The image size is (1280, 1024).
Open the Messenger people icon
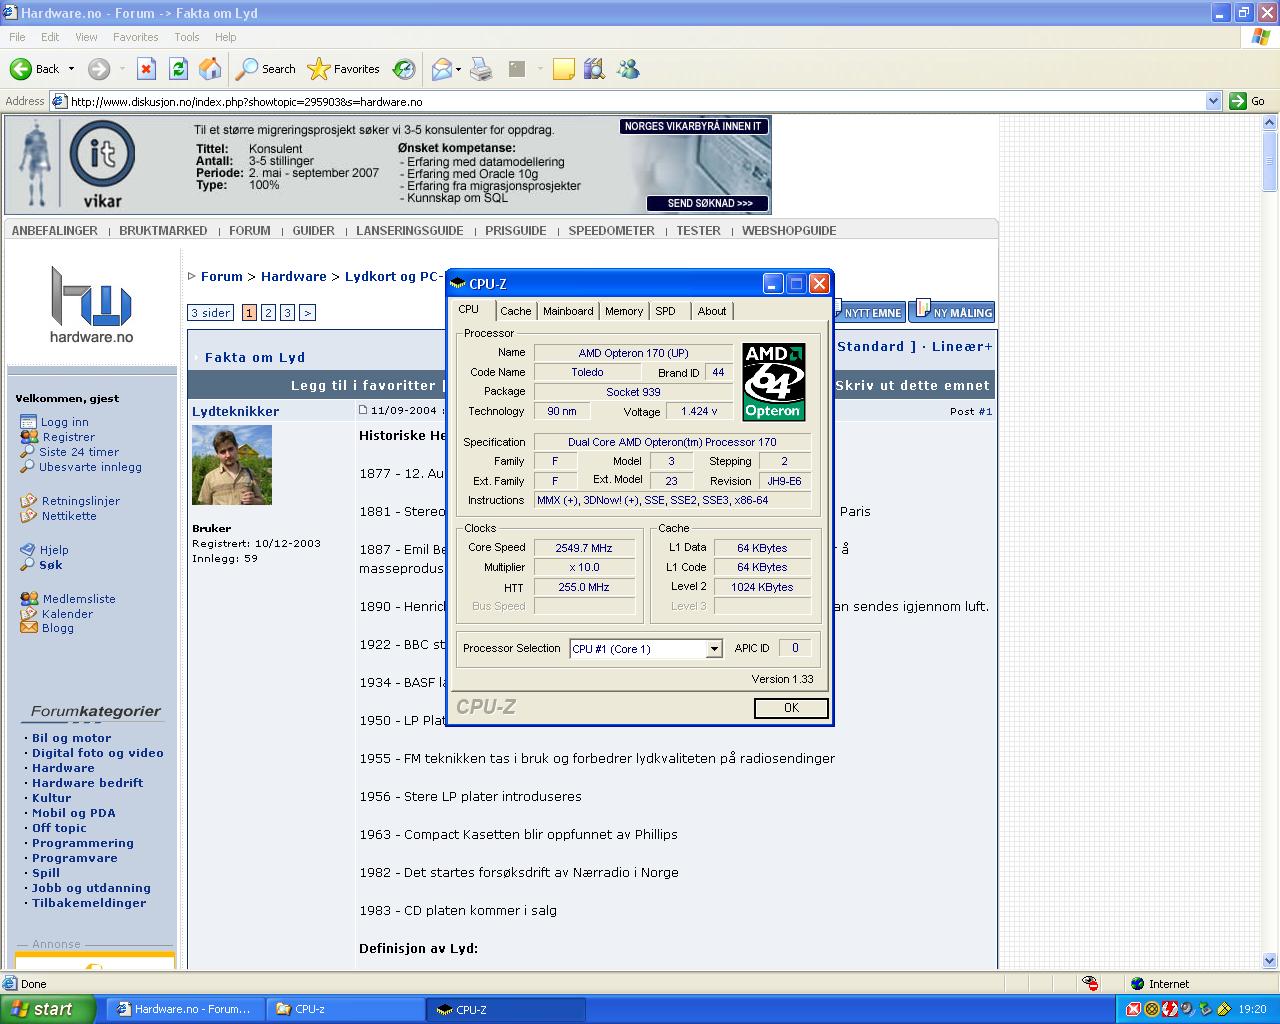628,69
